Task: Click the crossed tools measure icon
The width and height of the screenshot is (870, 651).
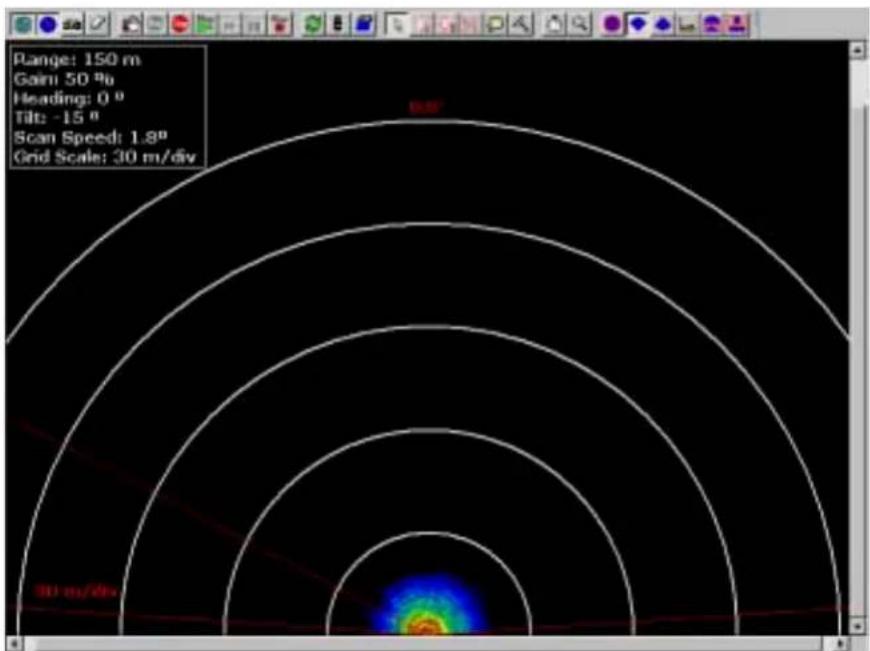Action: (521, 24)
